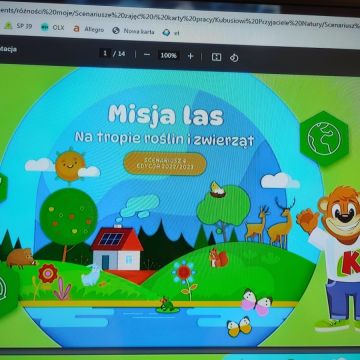
Task: Open the OLX bookmark
Action: (53, 27)
